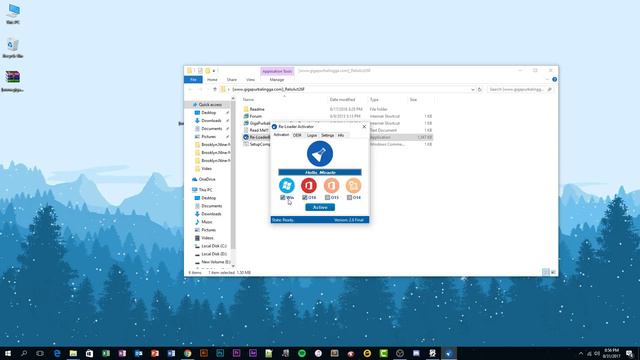Screen dimensions: 640x360
Task: Close the Re-Loader Activator dialog
Action: click(364, 127)
